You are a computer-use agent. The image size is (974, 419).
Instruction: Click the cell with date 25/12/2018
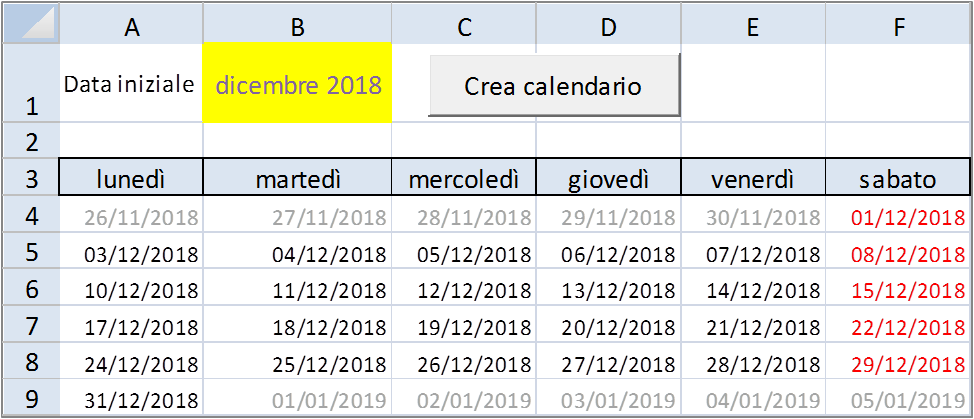tap(297, 364)
